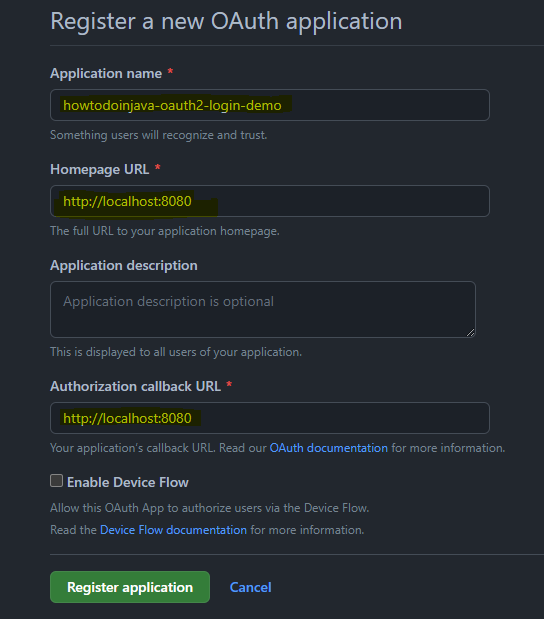Viewport: 544px width, 619px height.
Task: Click the red asterisk beside Homepage URL
Action: [x=158, y=168]
